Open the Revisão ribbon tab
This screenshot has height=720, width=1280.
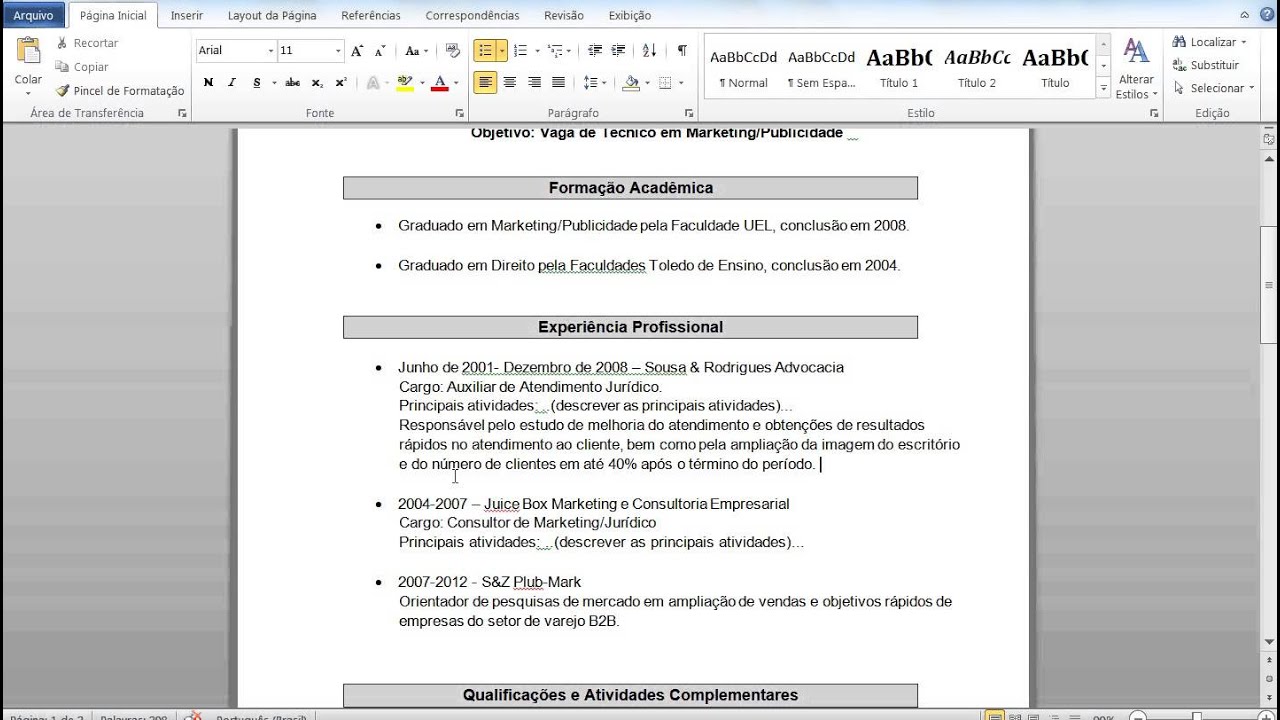563,15
